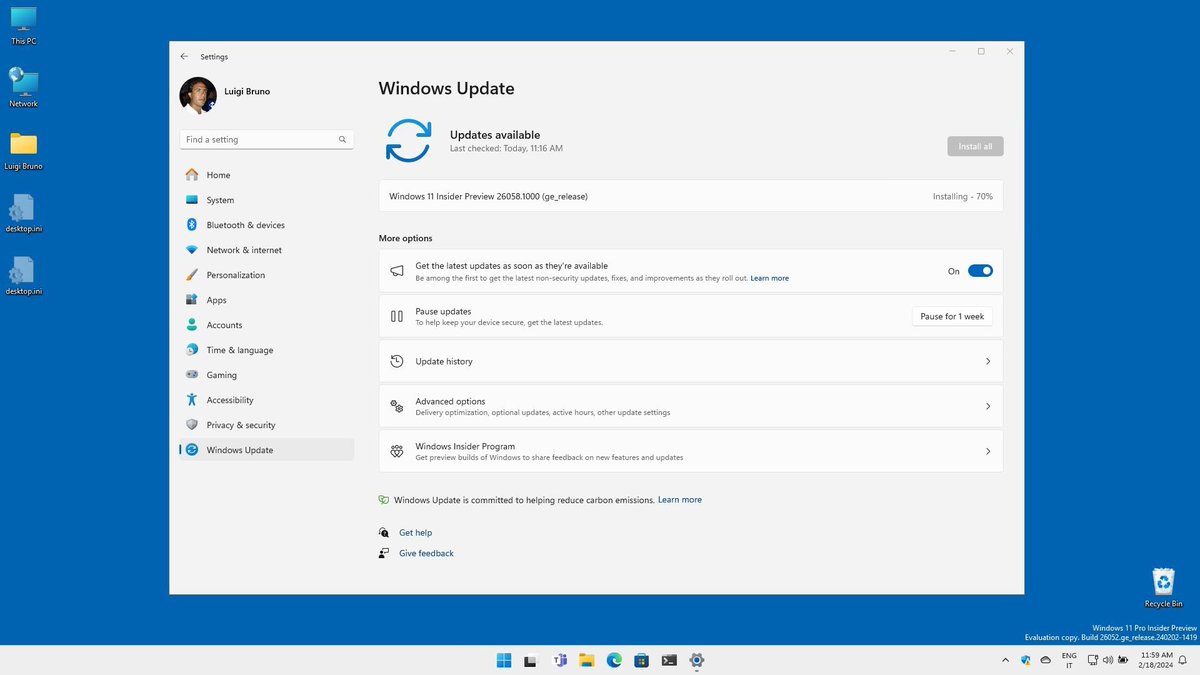
Task: Click the Installing - 70% status
Action: pos(963,196)
